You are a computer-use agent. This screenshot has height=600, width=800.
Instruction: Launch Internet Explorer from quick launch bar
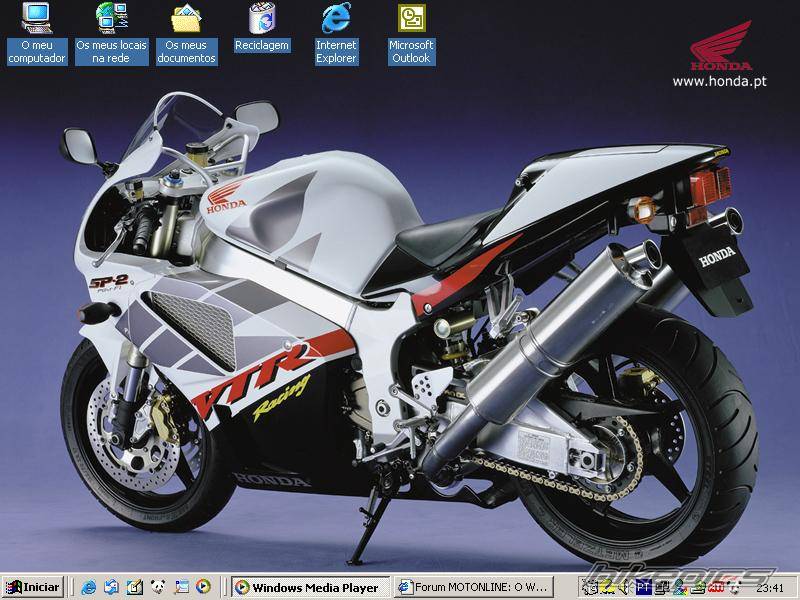(x=89, y=587)
